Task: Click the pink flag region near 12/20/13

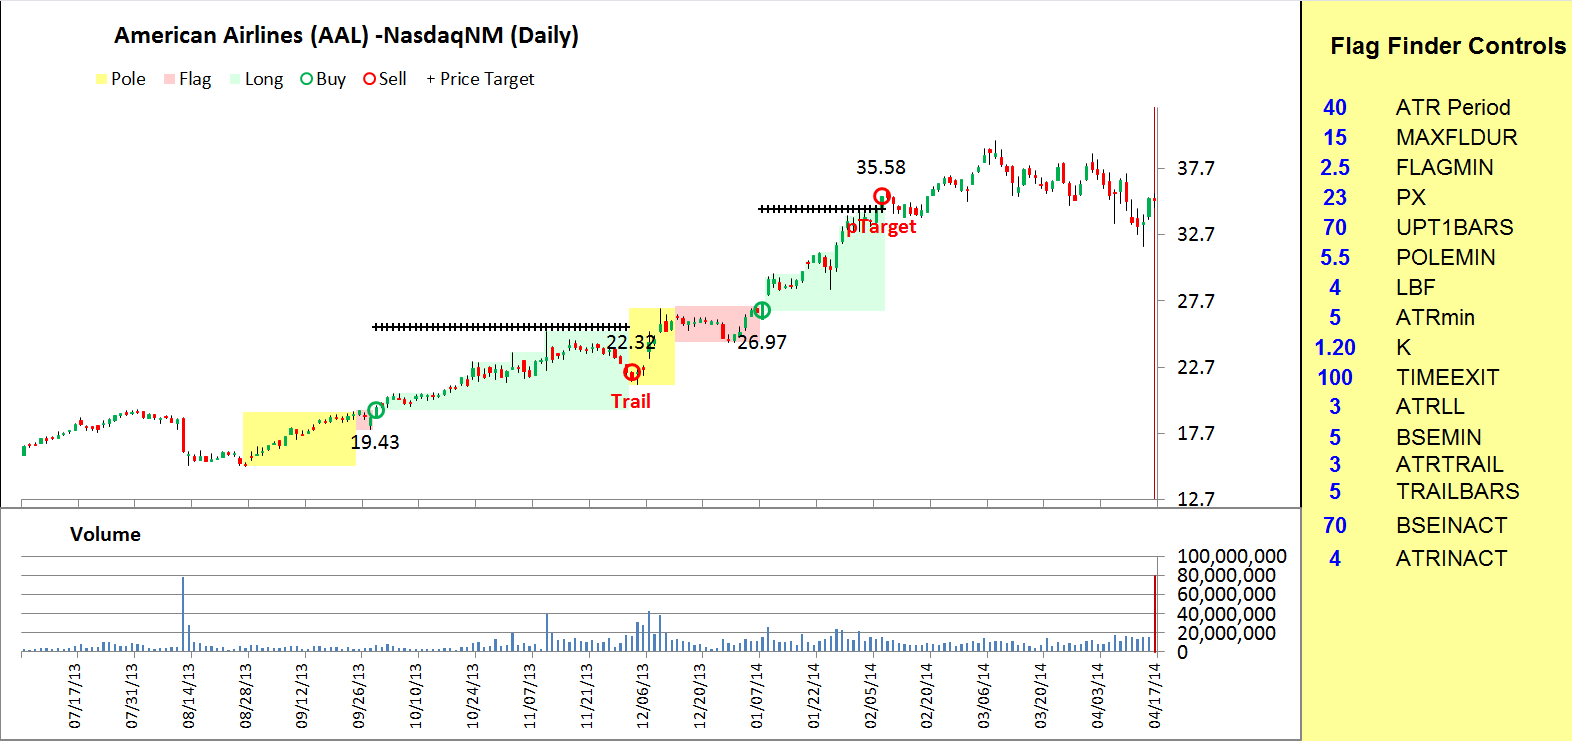Action: click(x=717, y=324)
